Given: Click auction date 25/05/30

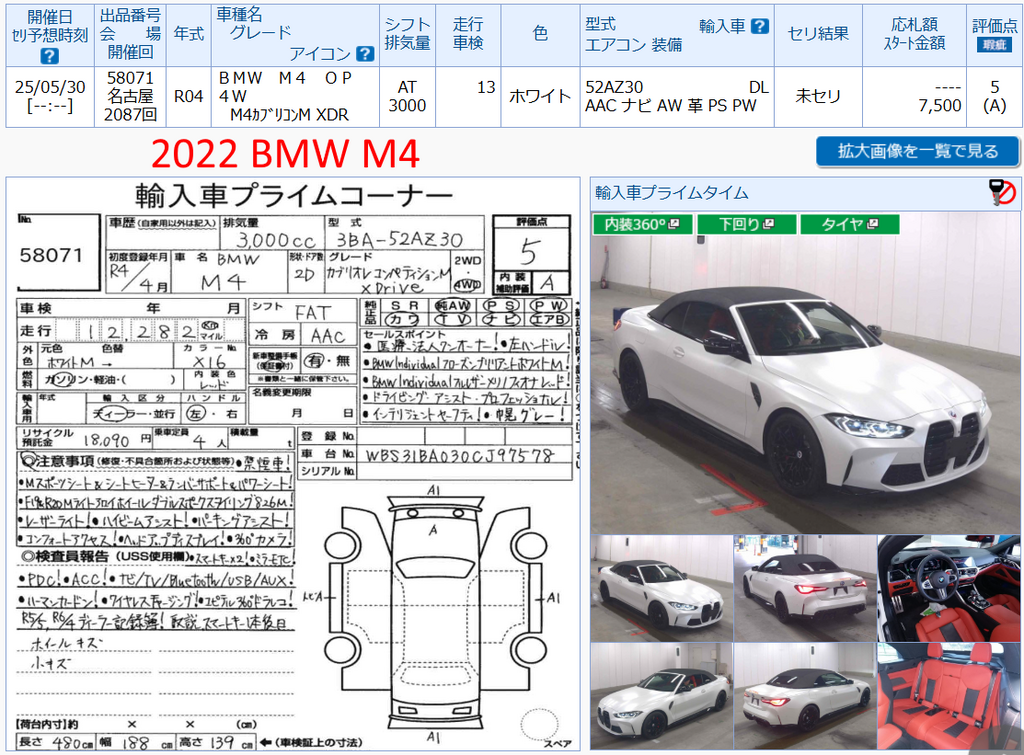Looking at the screenshot, I should pos(50,87).
